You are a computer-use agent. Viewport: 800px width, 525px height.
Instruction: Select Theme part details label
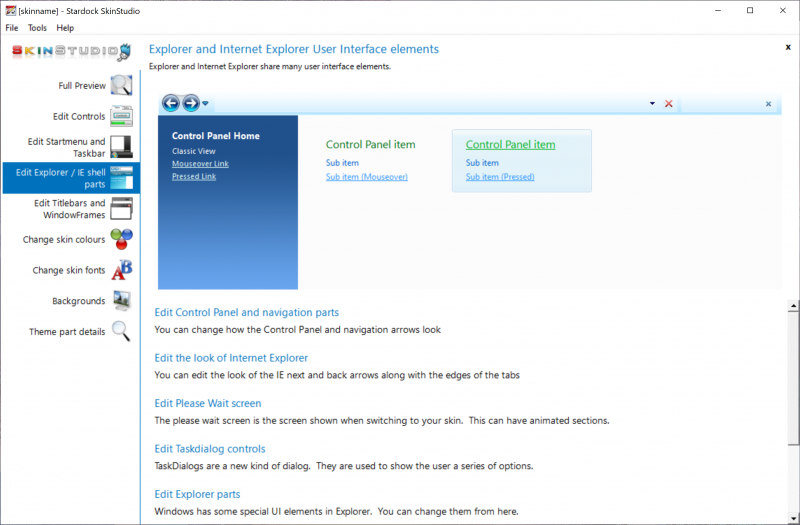[x=67, y=332]
